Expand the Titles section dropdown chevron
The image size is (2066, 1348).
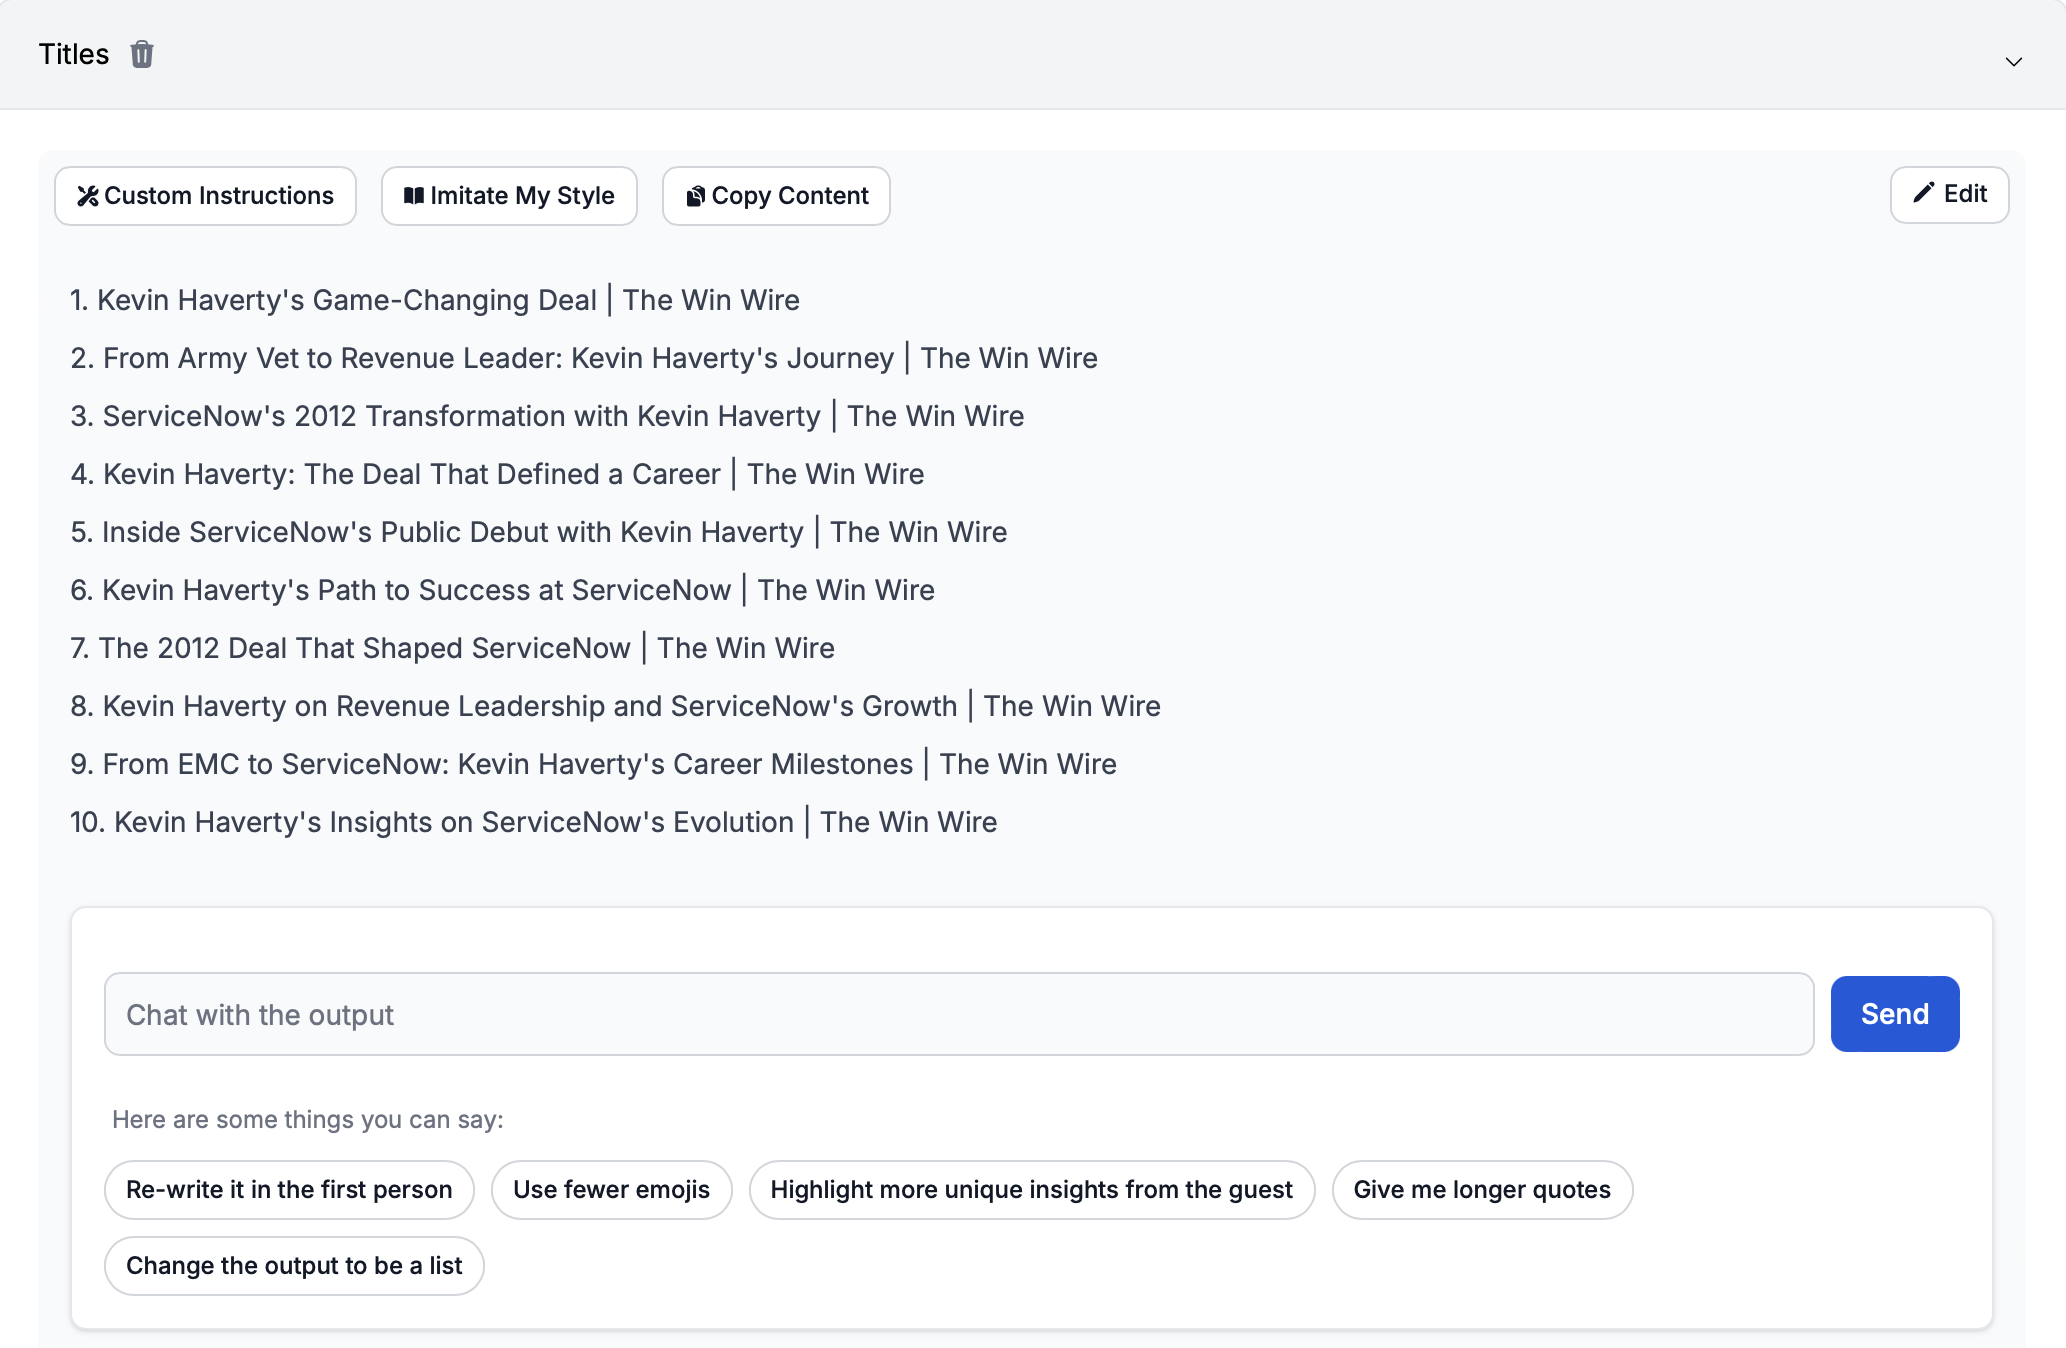click(x=2015, y=60)
